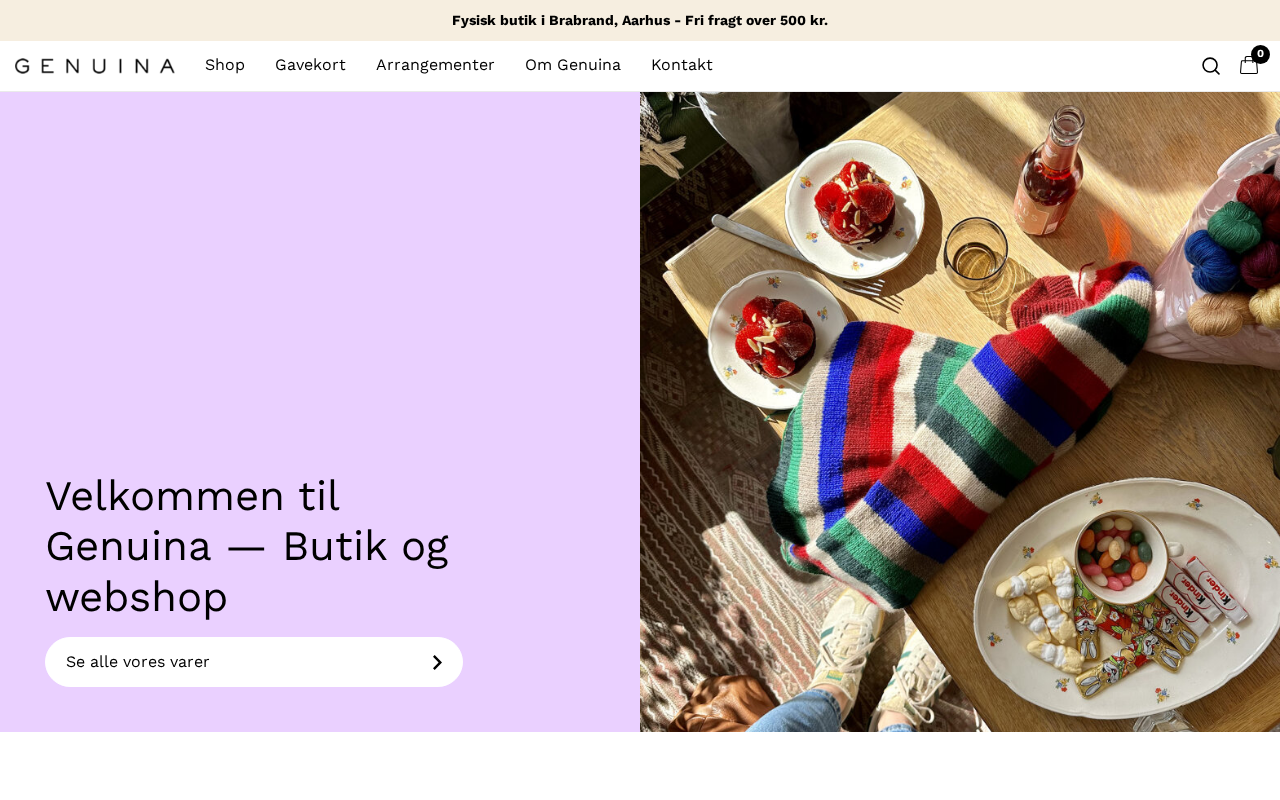Click the GENUINA logo
The image size is (1280, 800).
tap(95, 66)
